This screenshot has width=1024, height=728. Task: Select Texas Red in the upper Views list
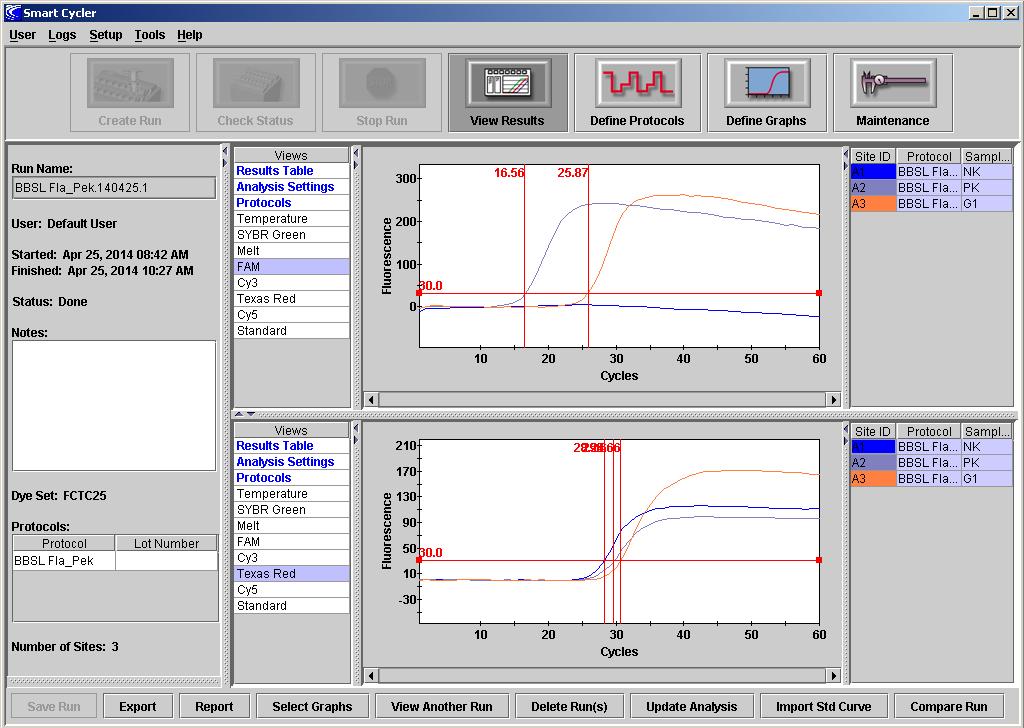click(x=291, y=299)
